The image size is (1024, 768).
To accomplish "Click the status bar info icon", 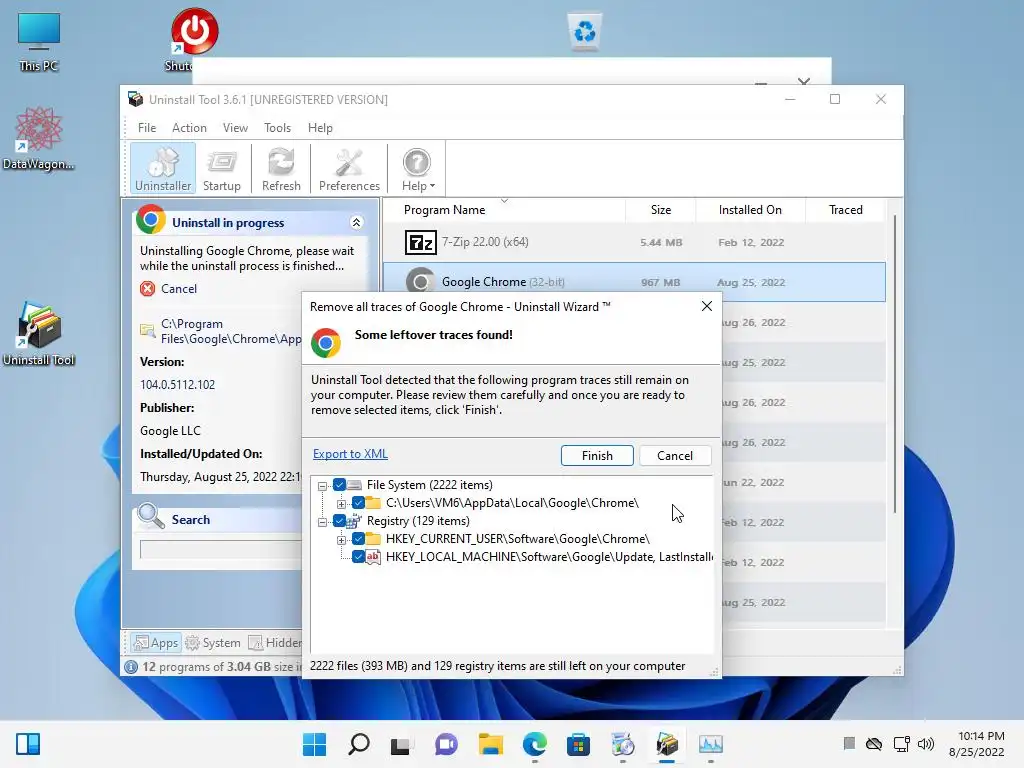I will coord(131,667).
